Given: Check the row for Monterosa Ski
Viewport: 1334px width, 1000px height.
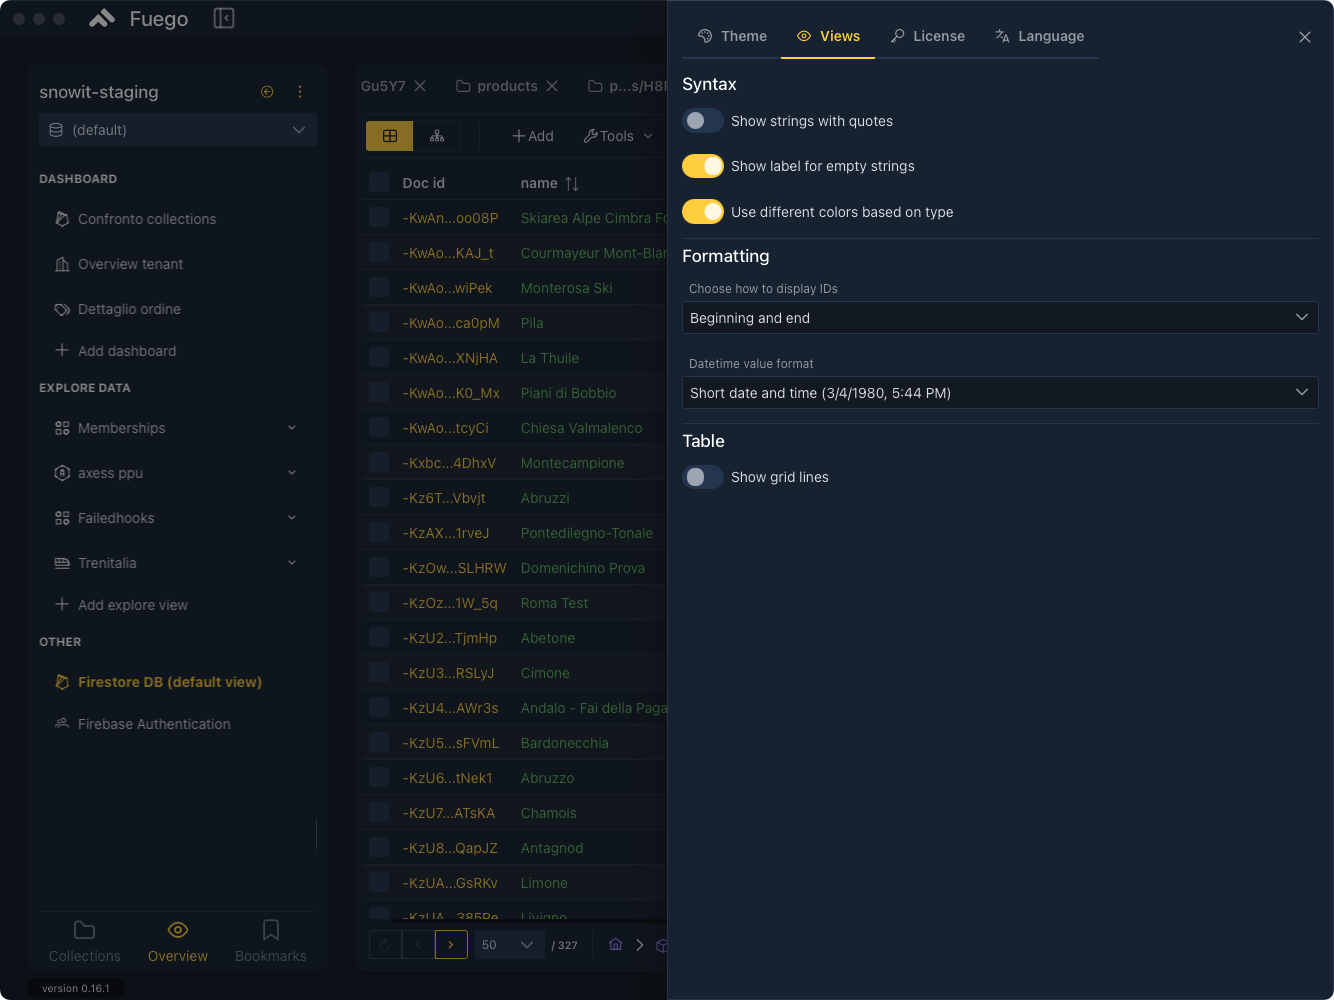Looking at the screenshot, I should coord(379,287).
